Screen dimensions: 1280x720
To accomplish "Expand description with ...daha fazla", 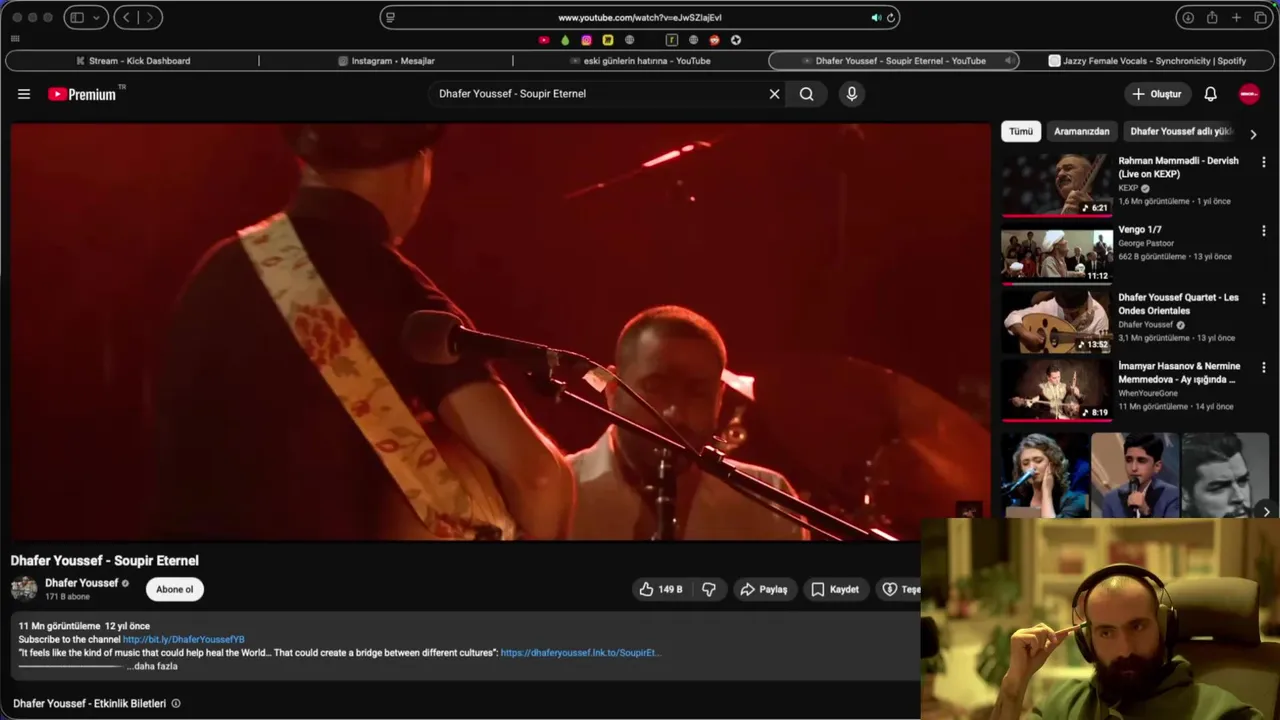I will [152, 666].
